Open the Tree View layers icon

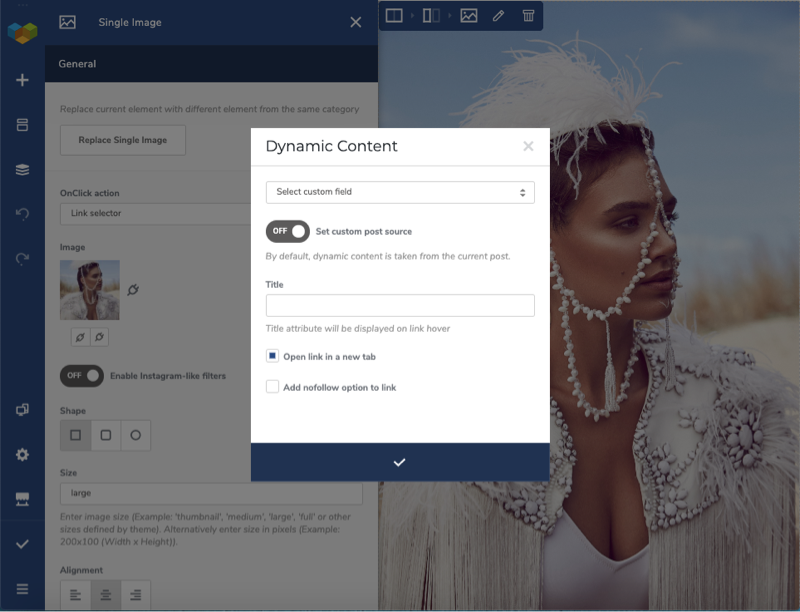(x=22, y=169)
